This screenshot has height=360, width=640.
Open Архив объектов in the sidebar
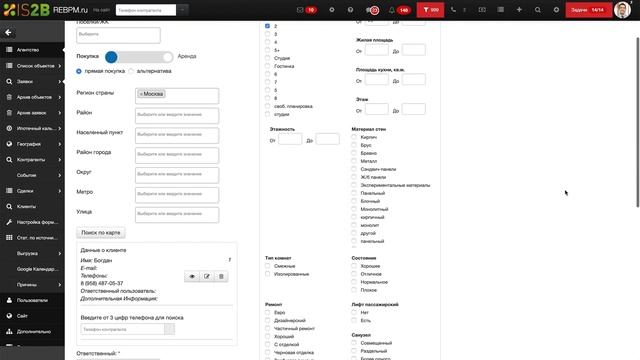(32, 97)
